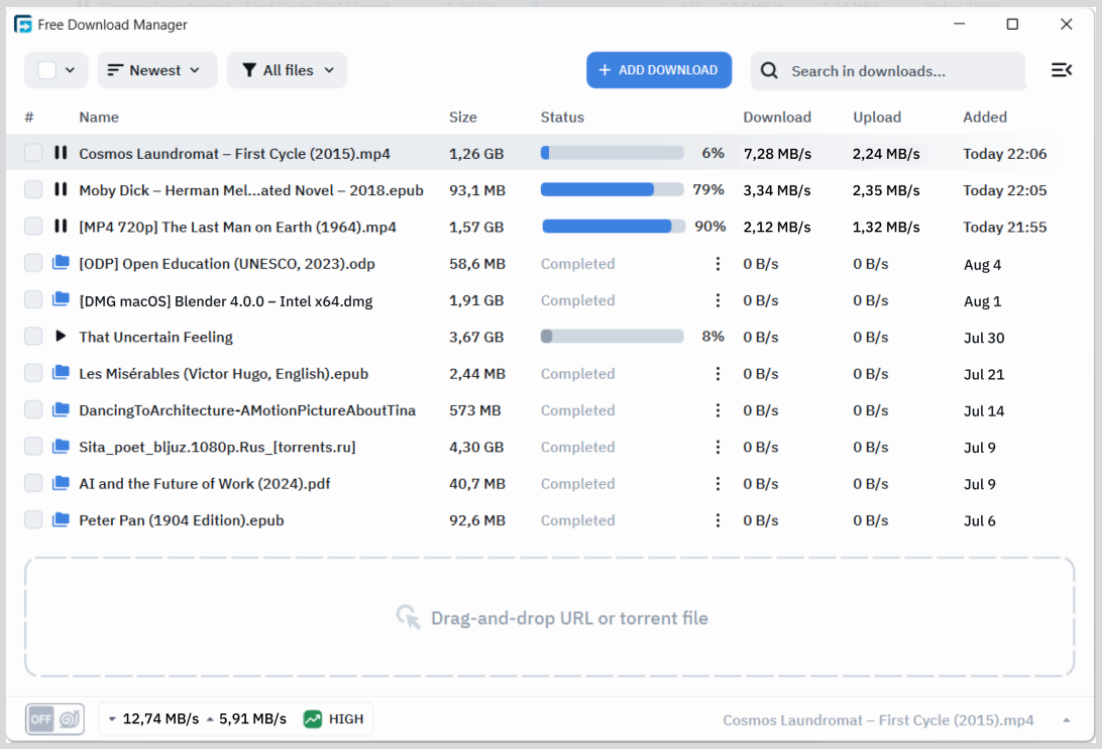Sort by the Name column header

click(98, 117)
